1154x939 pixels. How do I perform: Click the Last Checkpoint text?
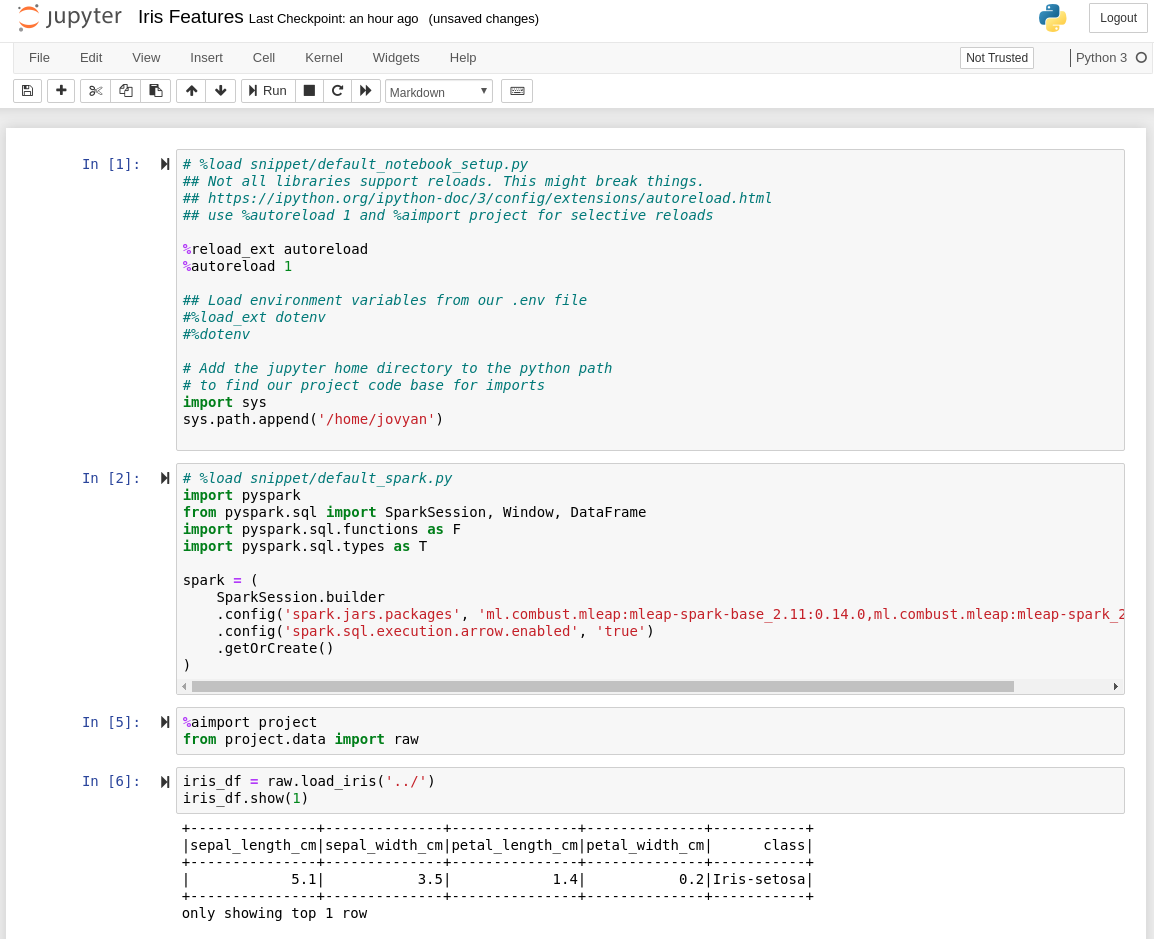333,18
